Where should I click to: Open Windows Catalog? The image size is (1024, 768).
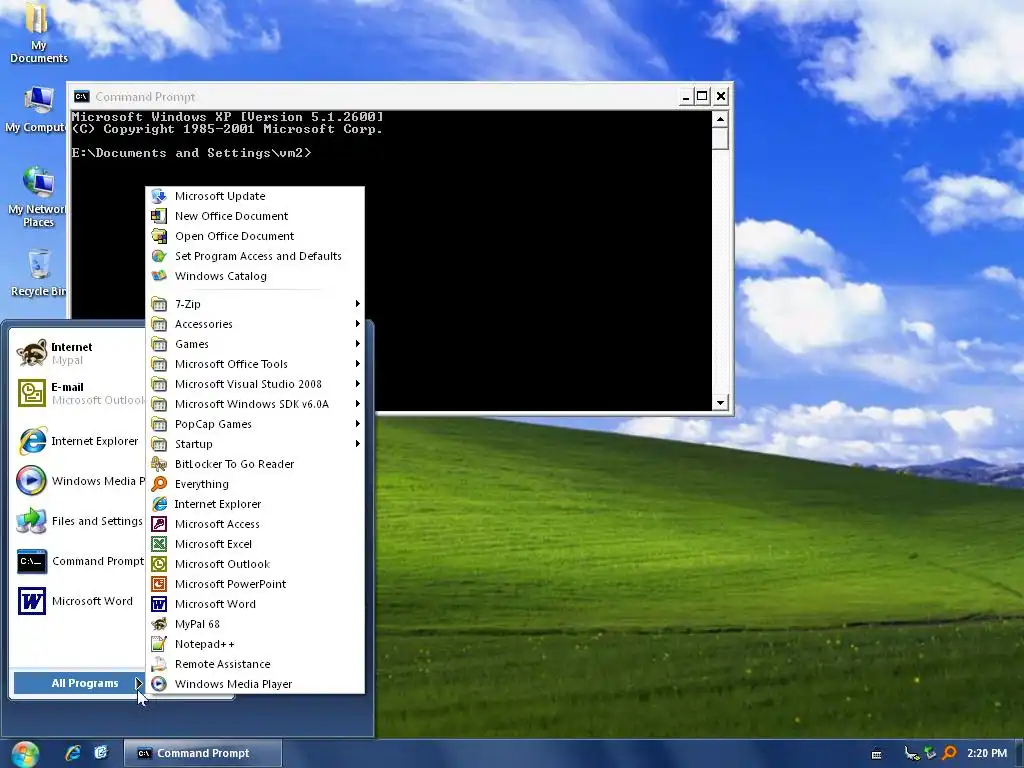click(x=255, y=276)
